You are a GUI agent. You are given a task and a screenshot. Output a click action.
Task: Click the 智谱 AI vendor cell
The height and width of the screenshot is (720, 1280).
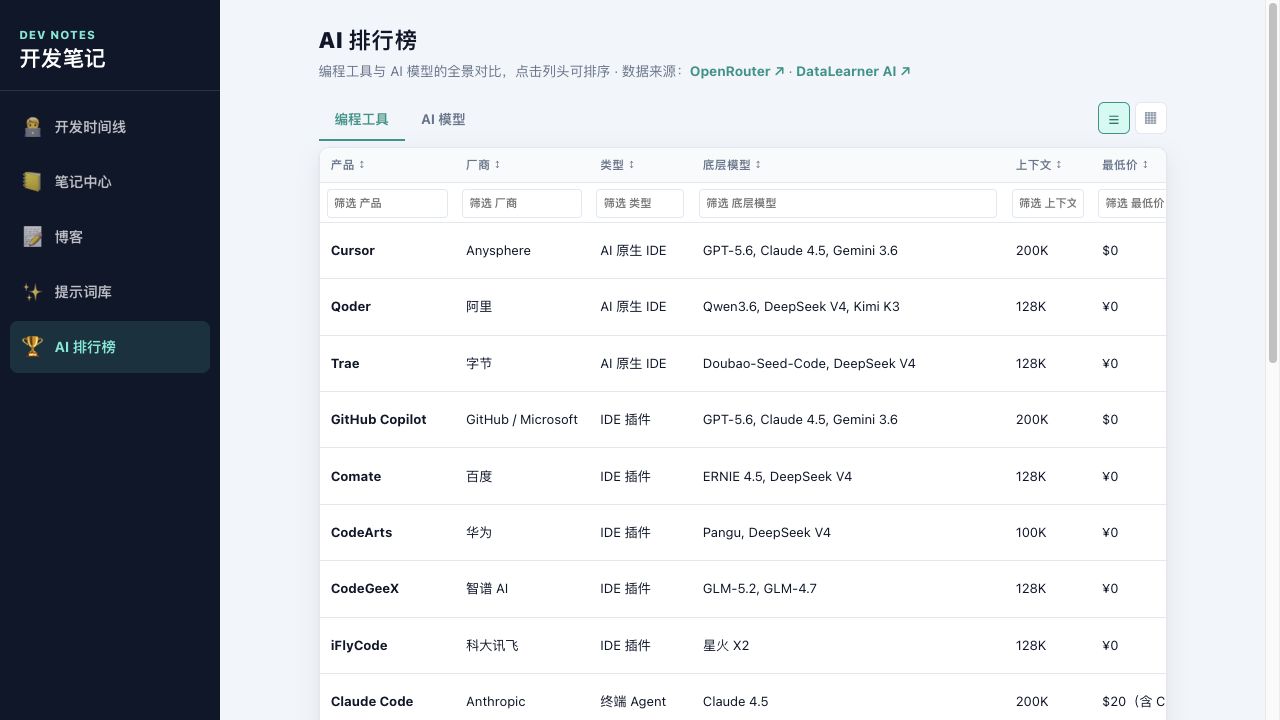(x=487, y=589)
